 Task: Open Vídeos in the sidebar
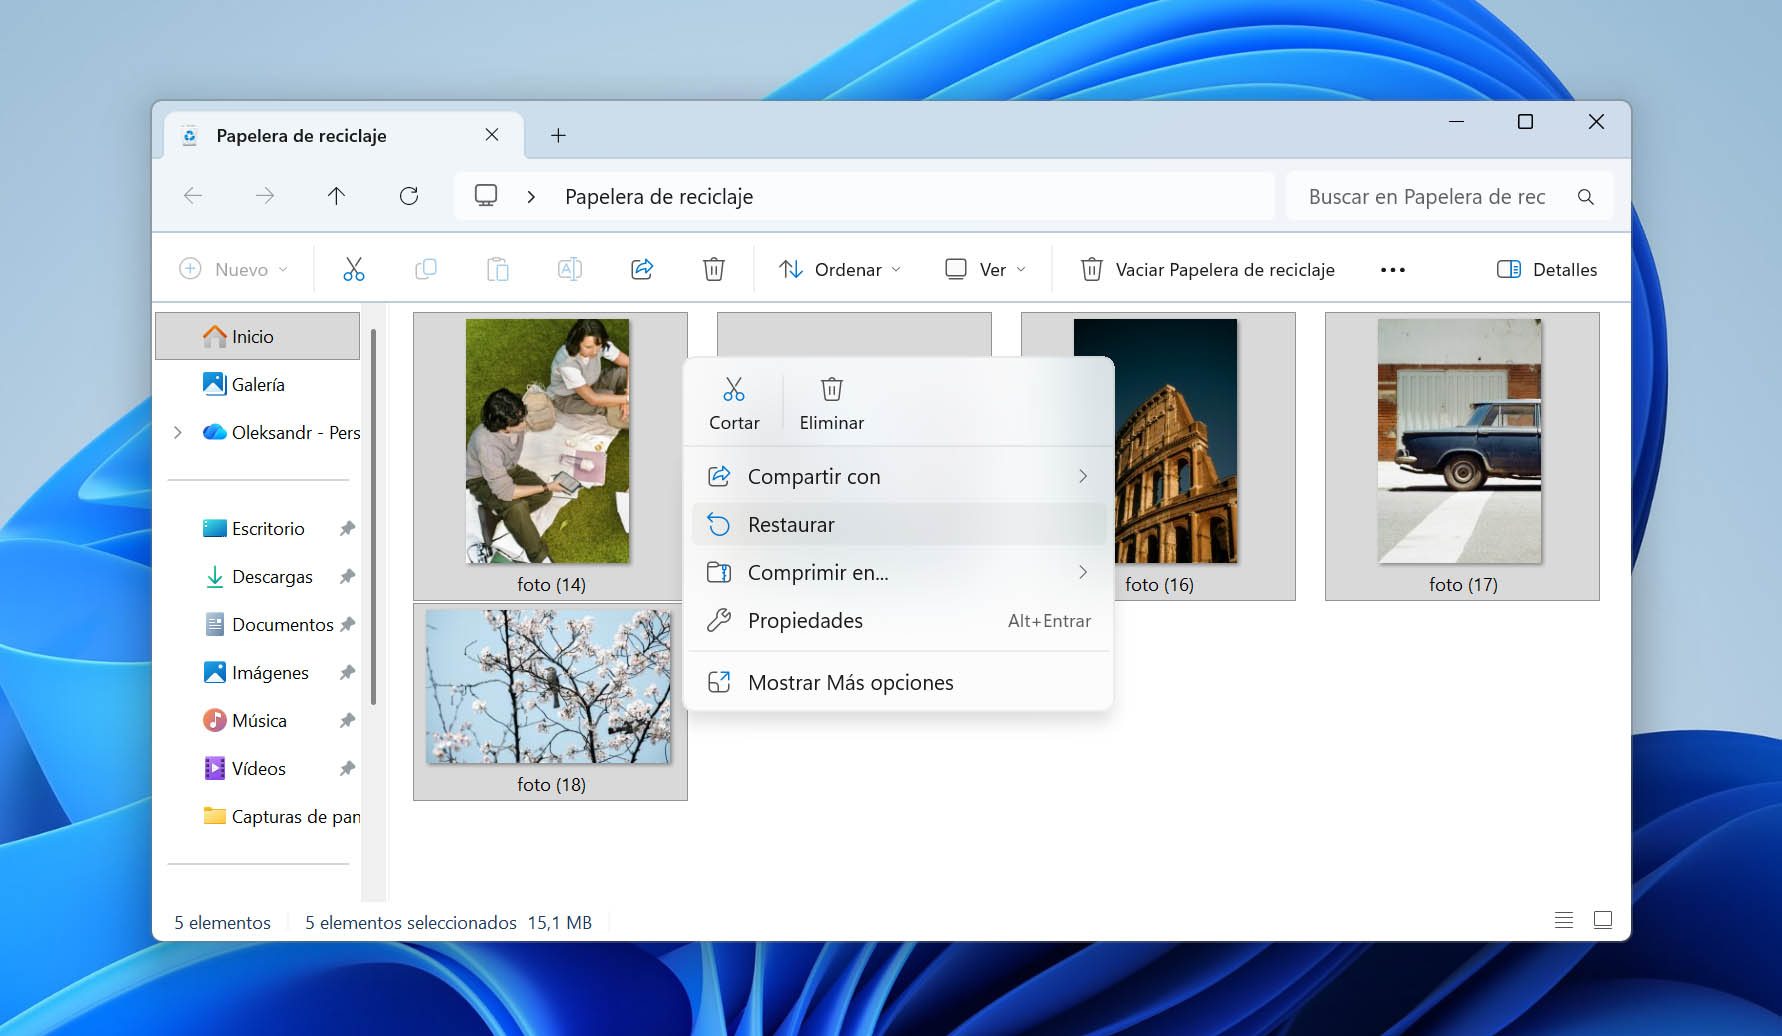click(258, 768)
